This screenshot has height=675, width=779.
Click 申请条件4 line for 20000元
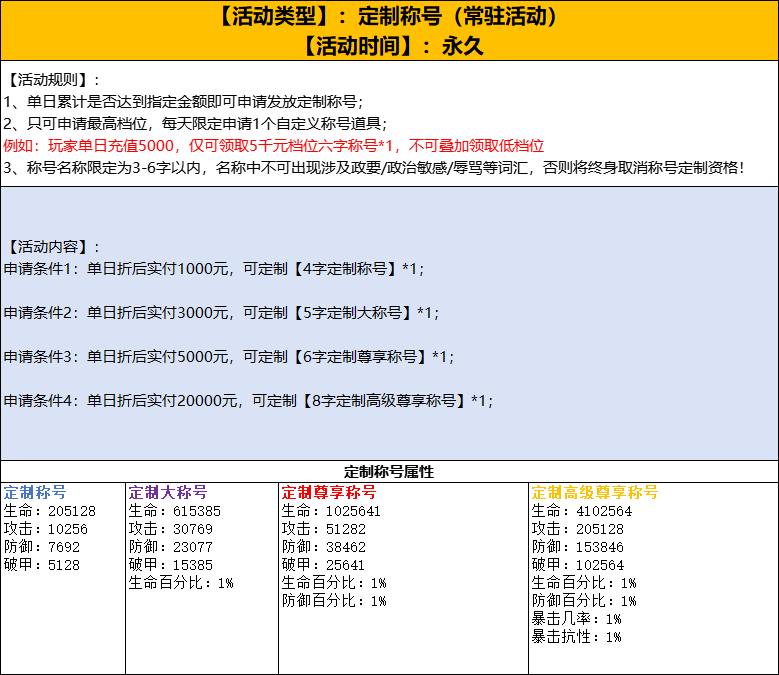coord(248,400)
